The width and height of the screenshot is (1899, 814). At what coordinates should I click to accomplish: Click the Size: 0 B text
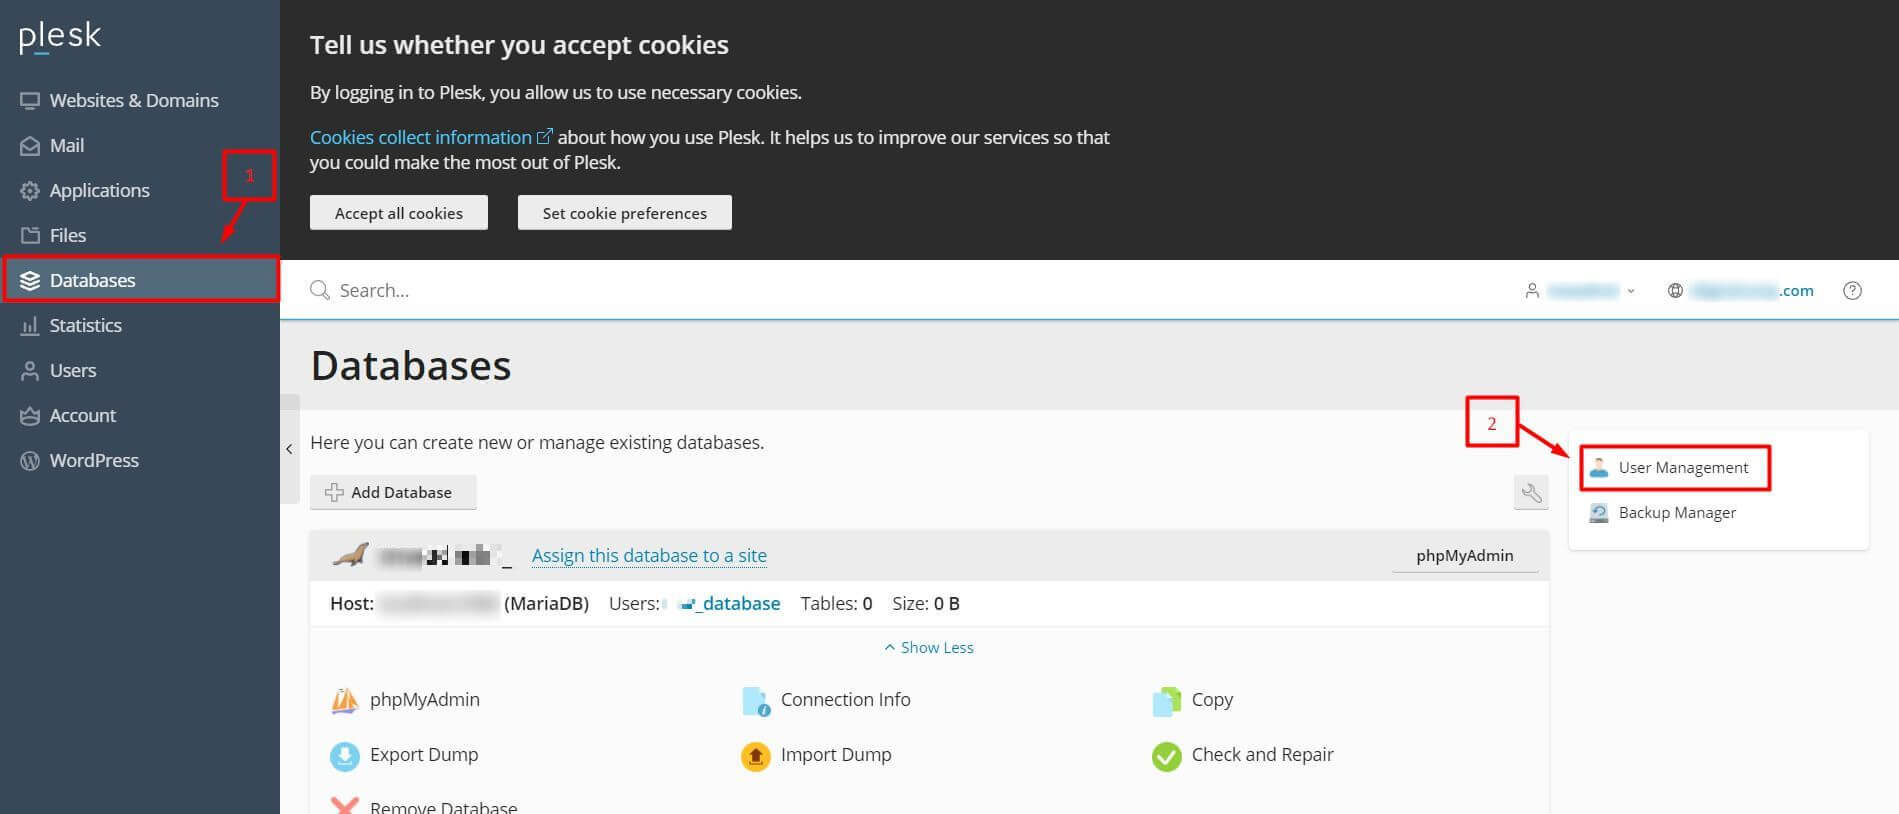click(926, 603)
